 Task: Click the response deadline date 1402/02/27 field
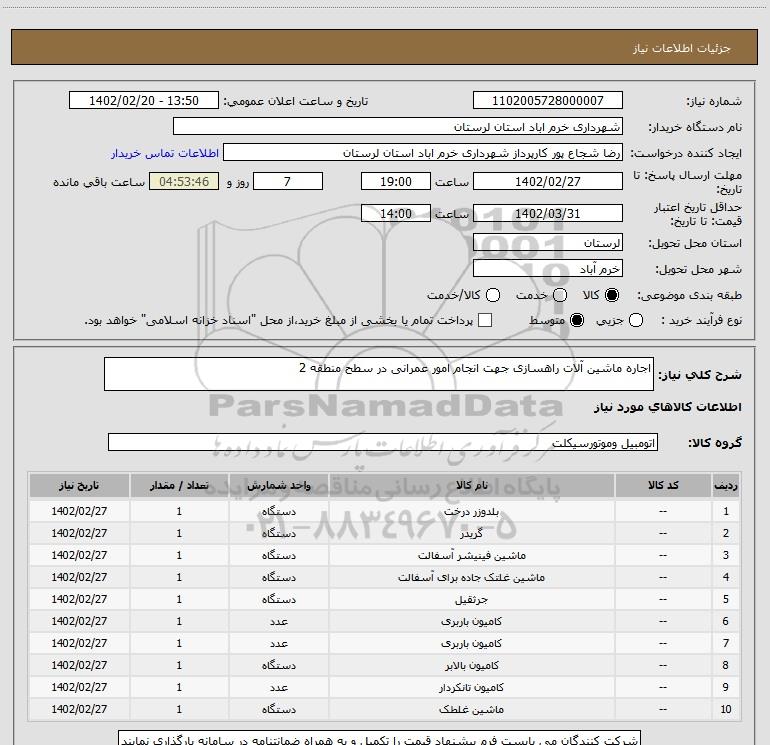(548, 181)
